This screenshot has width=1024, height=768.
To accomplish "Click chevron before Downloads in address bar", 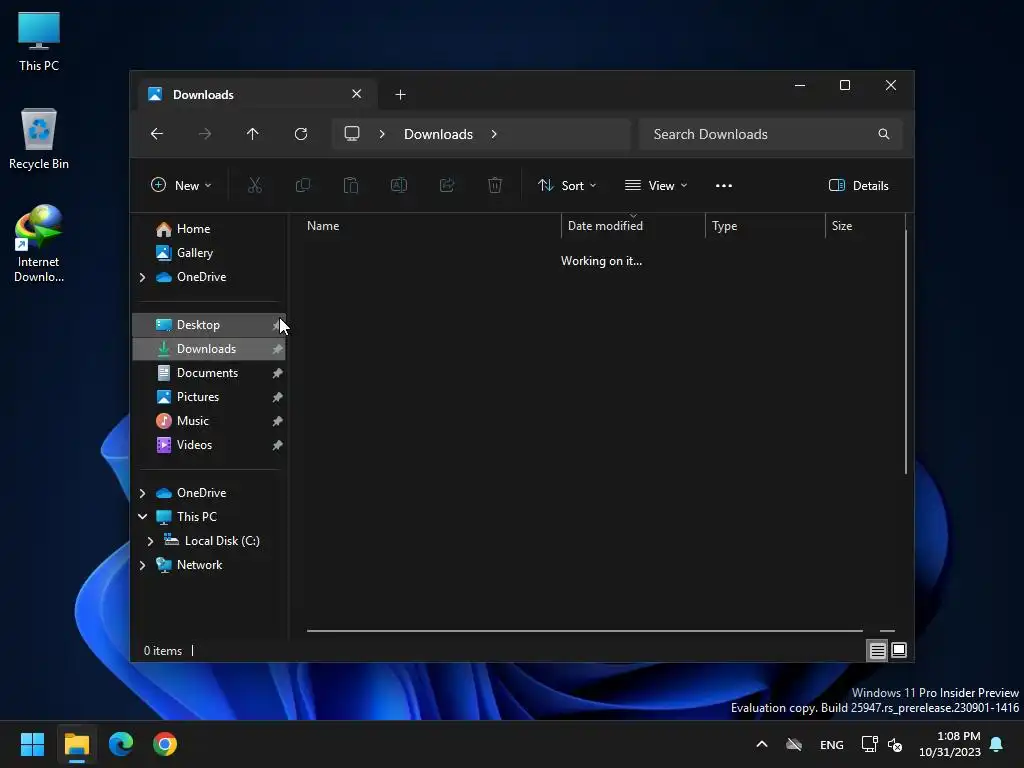I will coord(382,134).
